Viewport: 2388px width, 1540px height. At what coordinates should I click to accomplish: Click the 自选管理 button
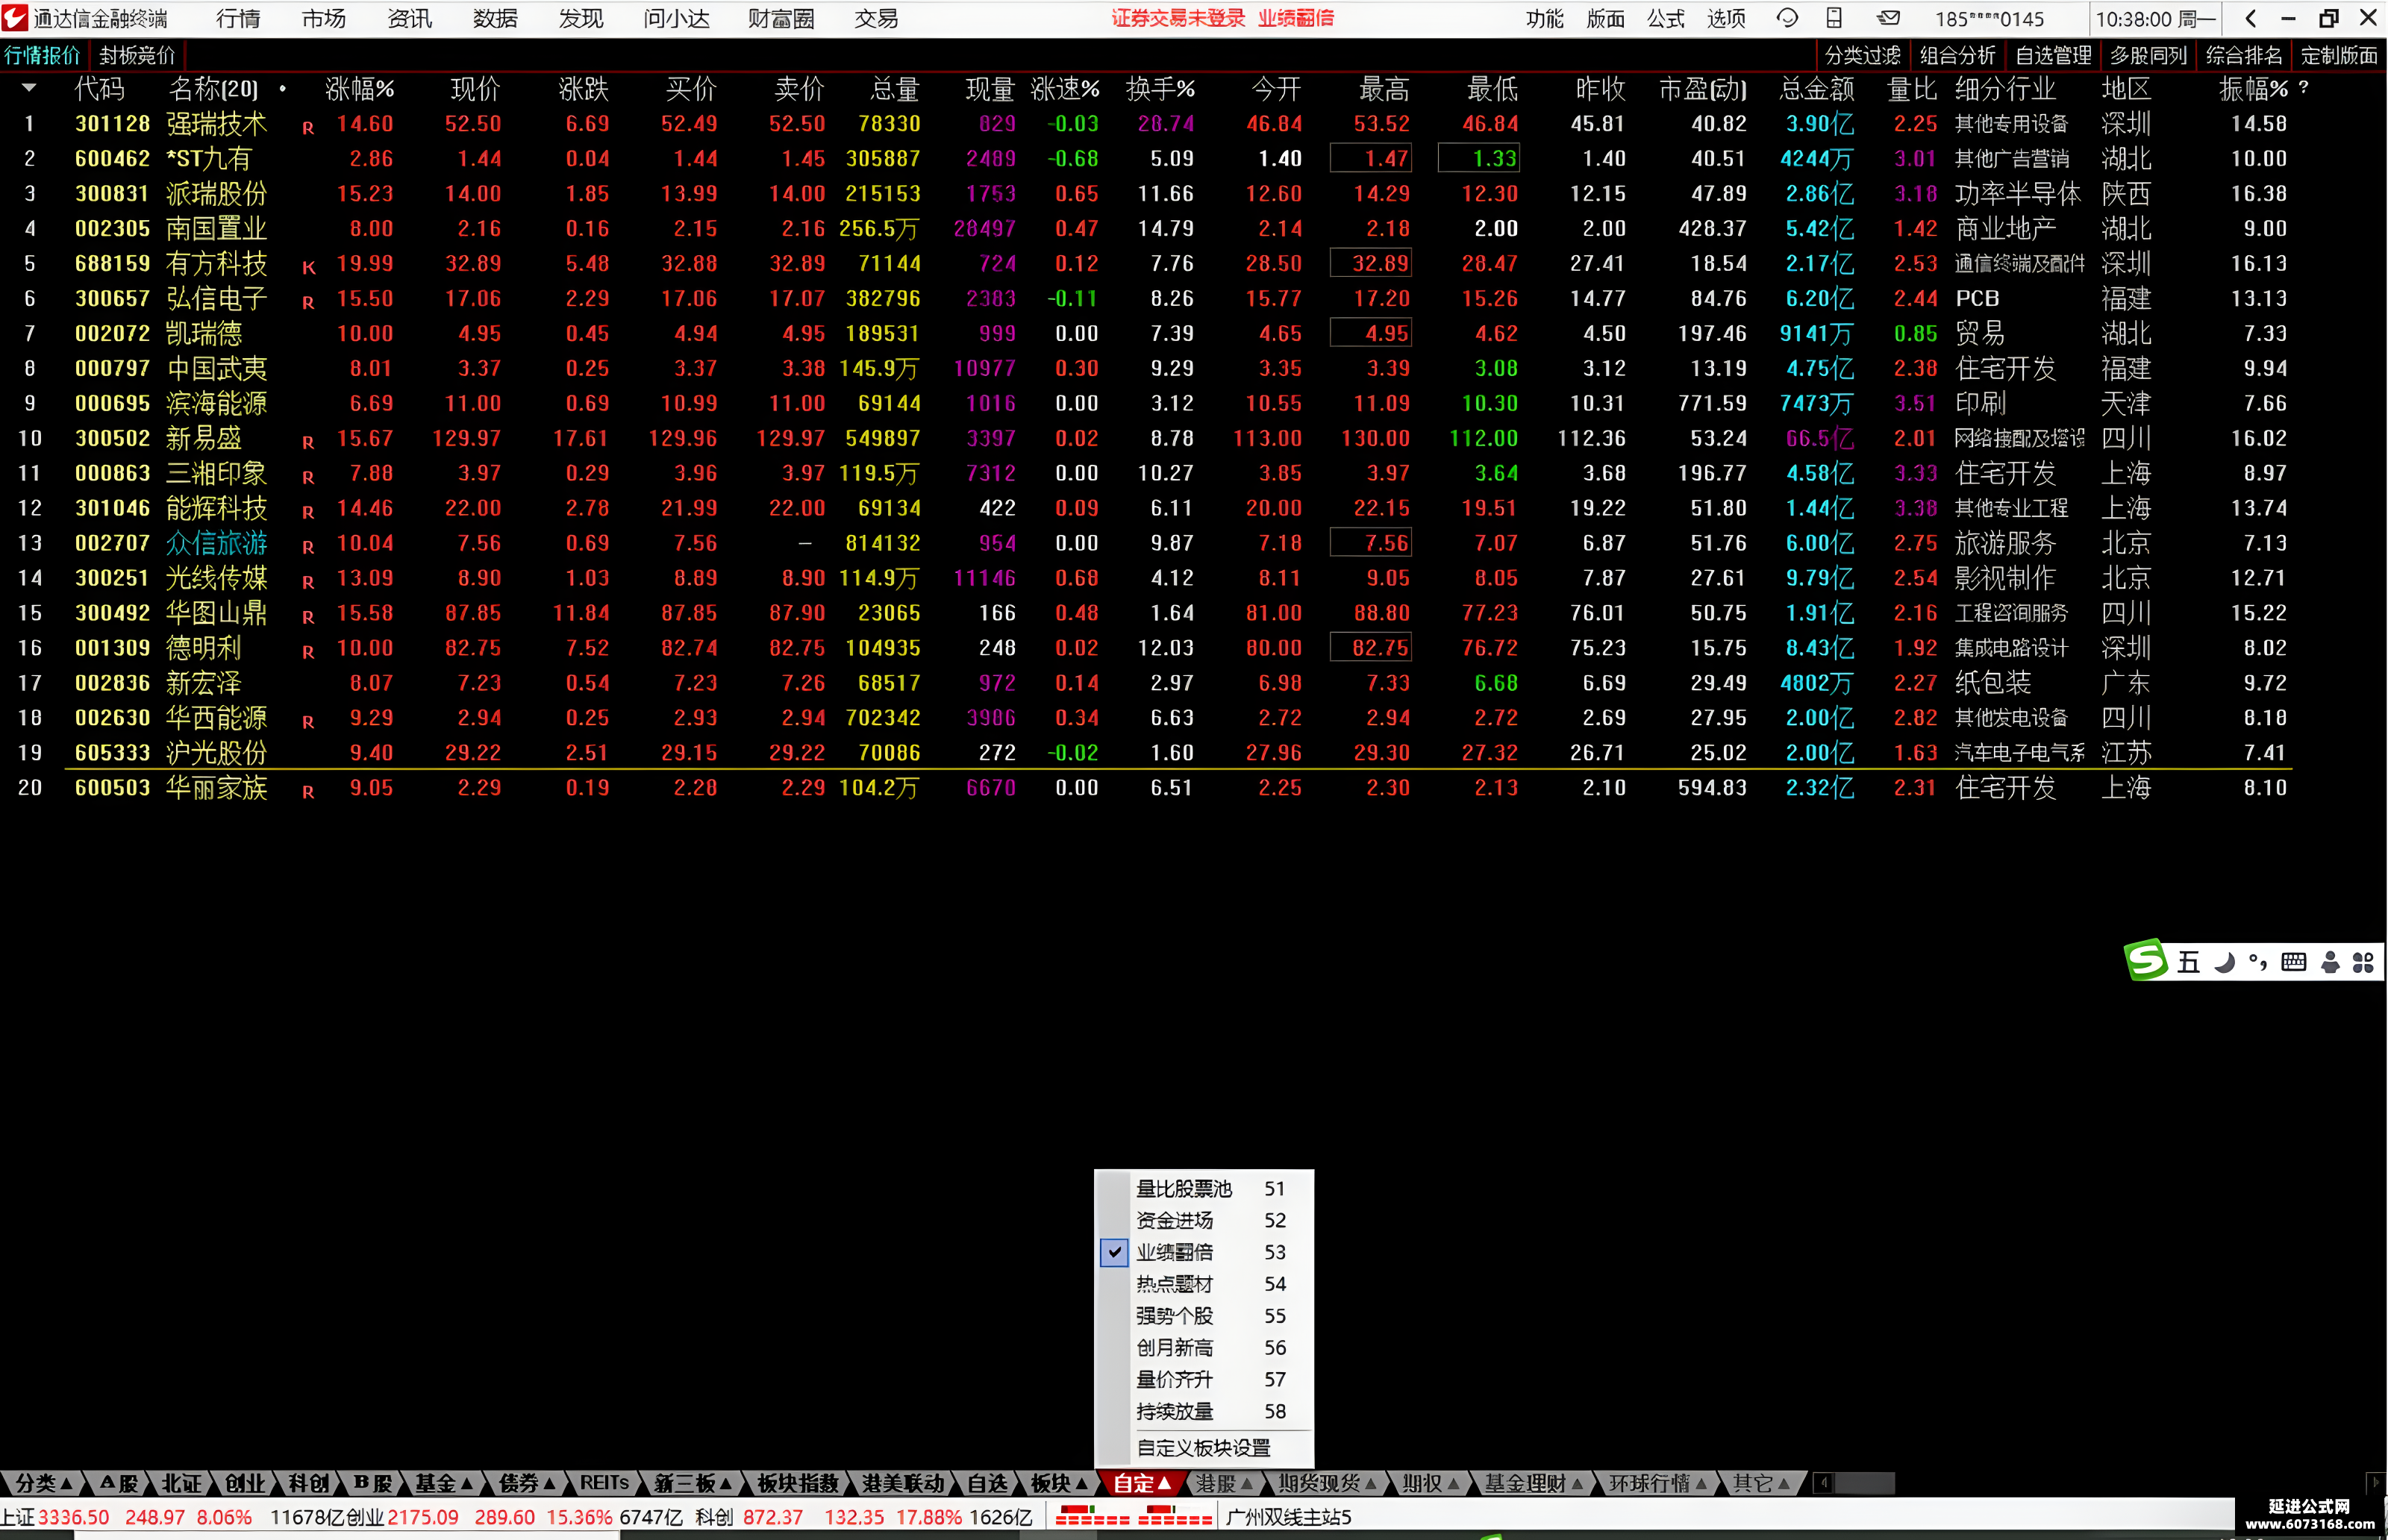click(2053, 56)
